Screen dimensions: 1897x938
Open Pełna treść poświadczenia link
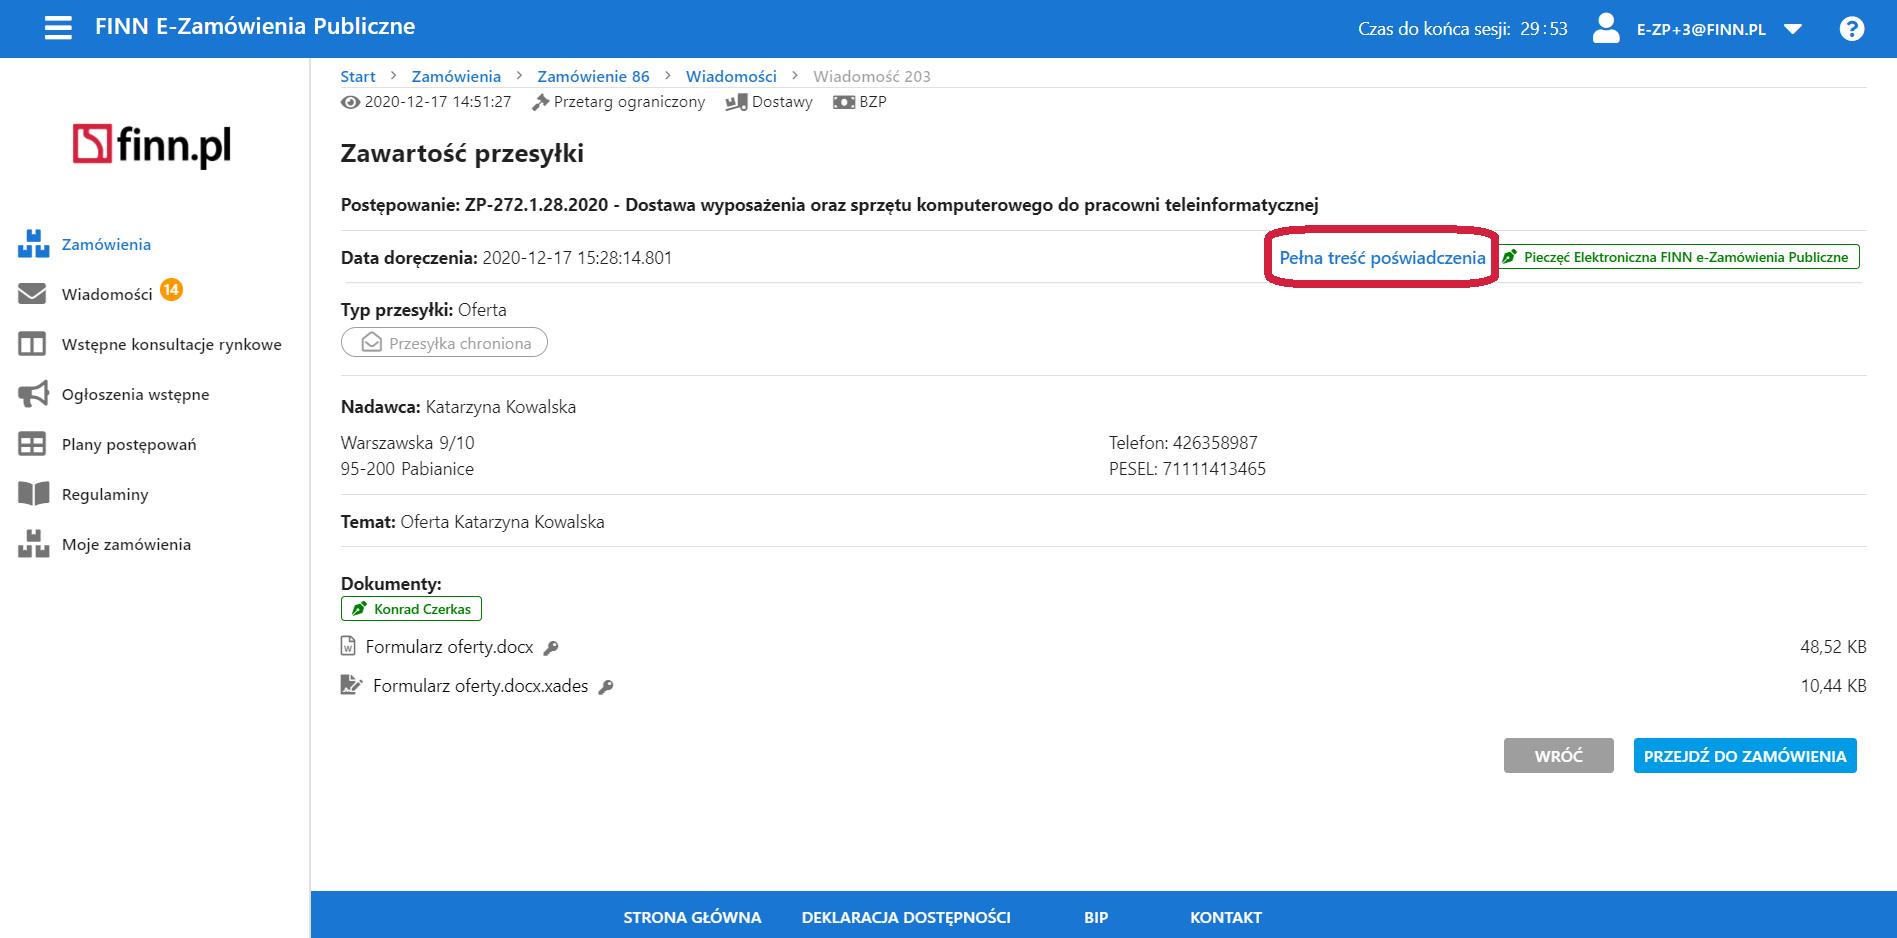coord(1382,258)
